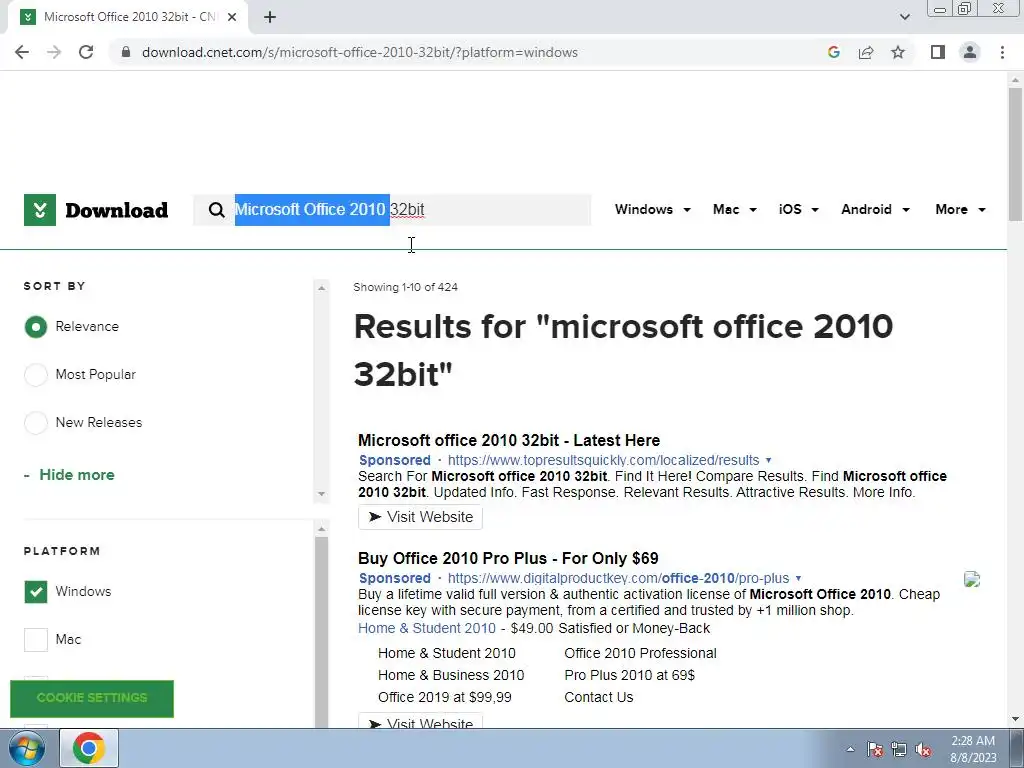The width and height of the screenshot is (1024, 768).
Task: Open Home & Student 2010 sitelink
Action: 447,653
